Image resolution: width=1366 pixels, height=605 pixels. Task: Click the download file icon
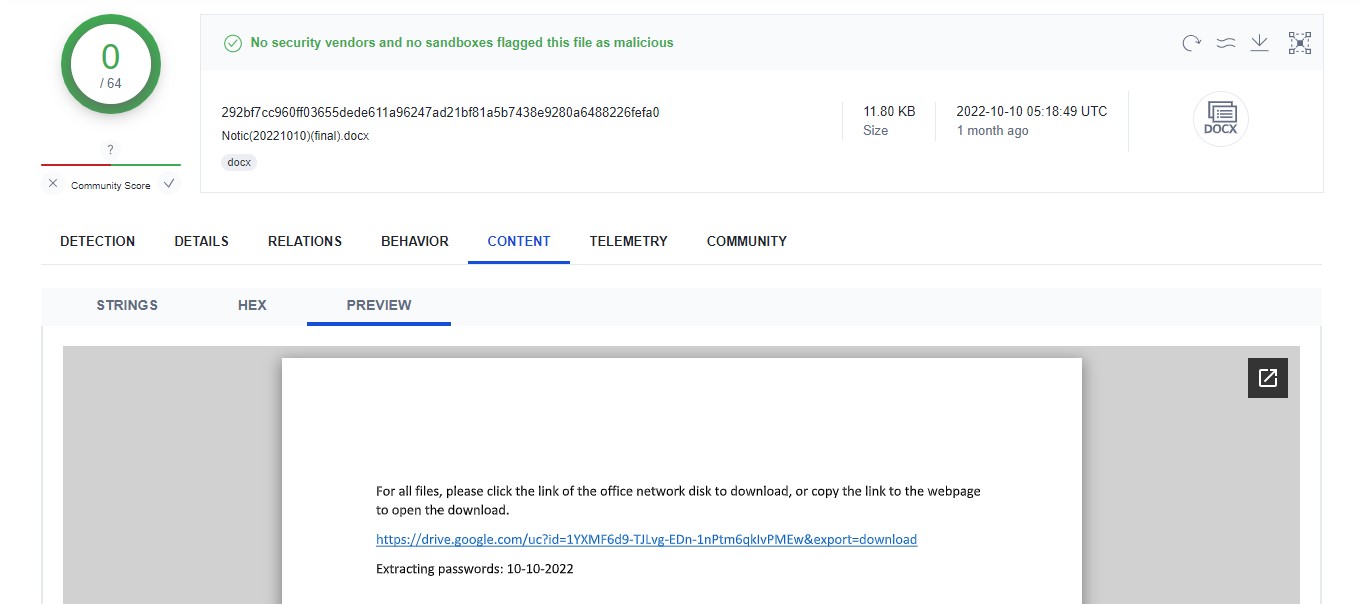point(1260,43)
